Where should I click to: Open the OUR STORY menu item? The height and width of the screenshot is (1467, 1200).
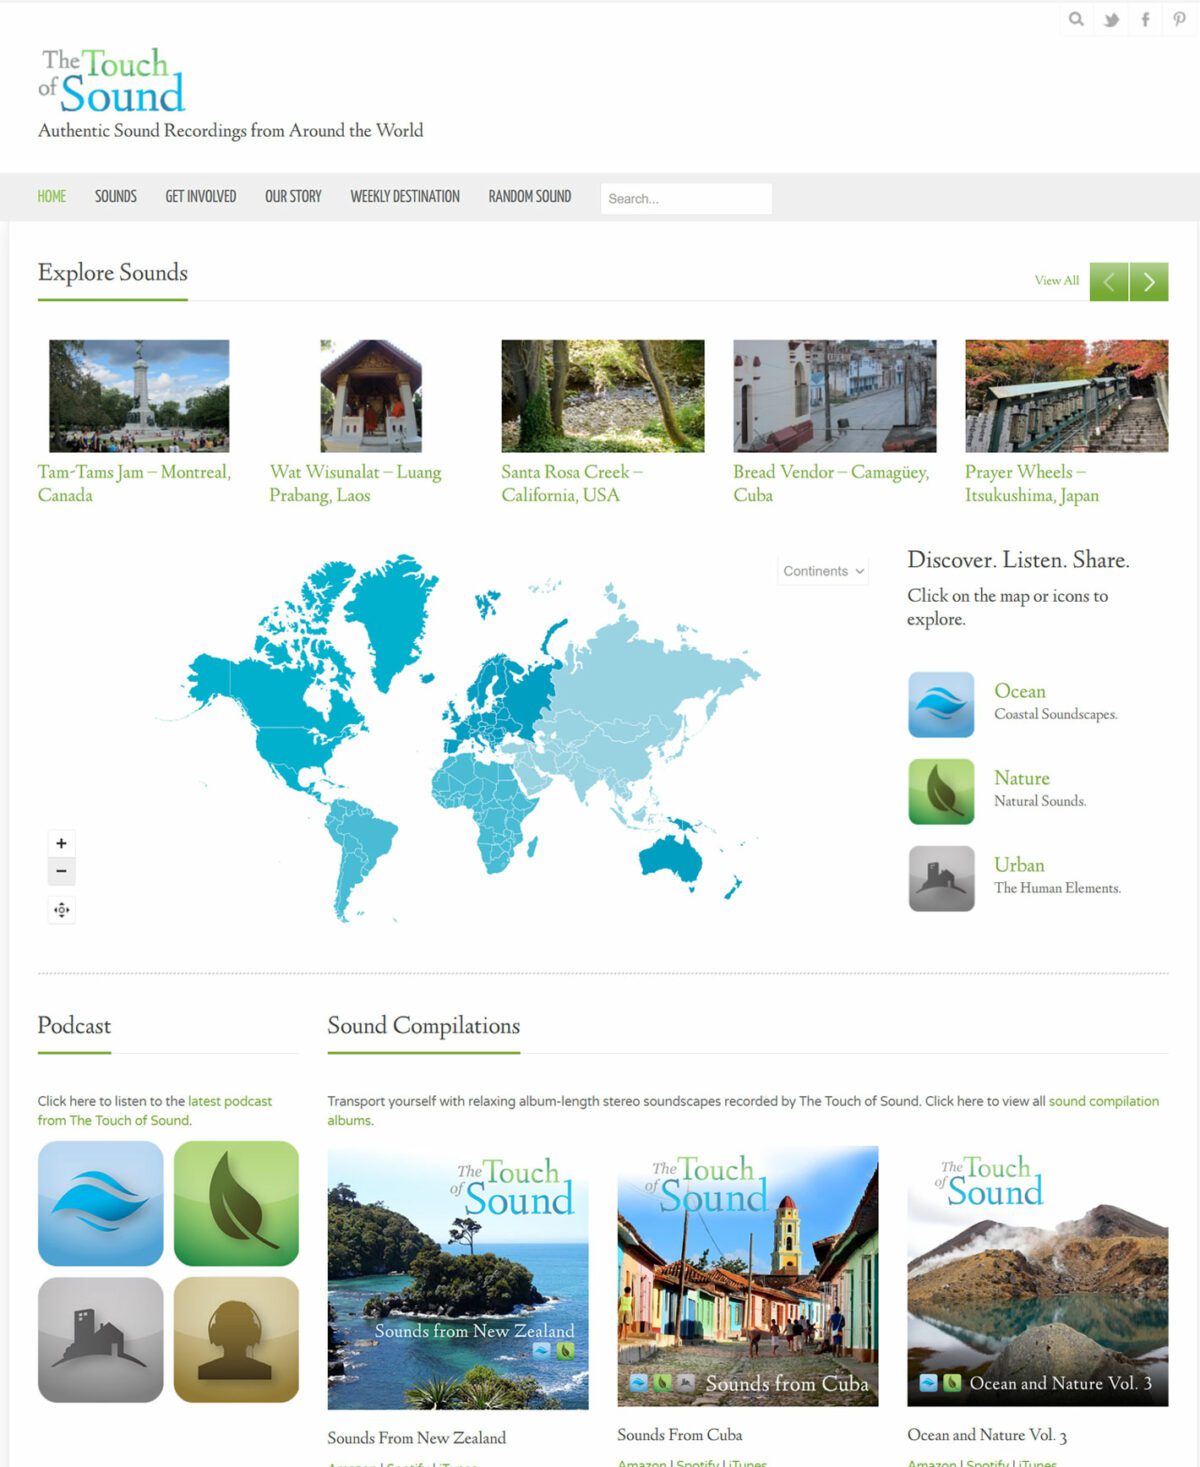[293, 197]
